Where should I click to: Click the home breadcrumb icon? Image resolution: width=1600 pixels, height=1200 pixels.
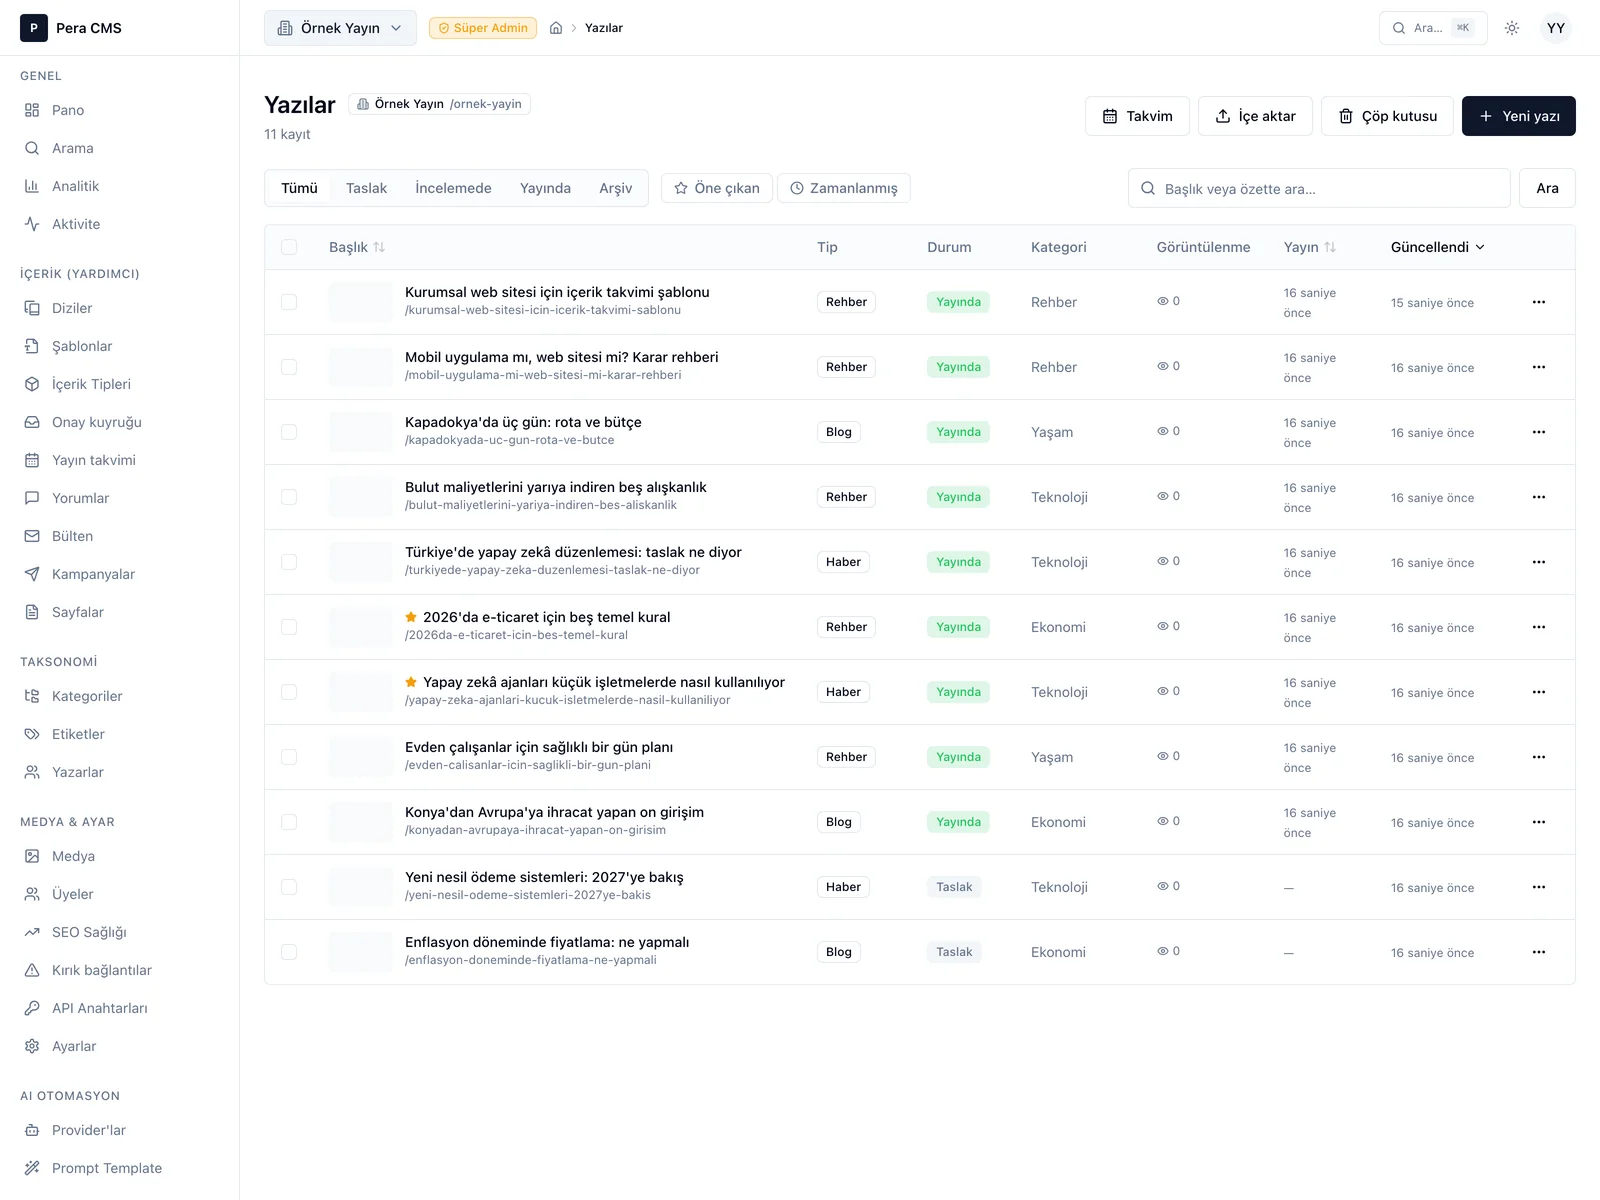556,28
